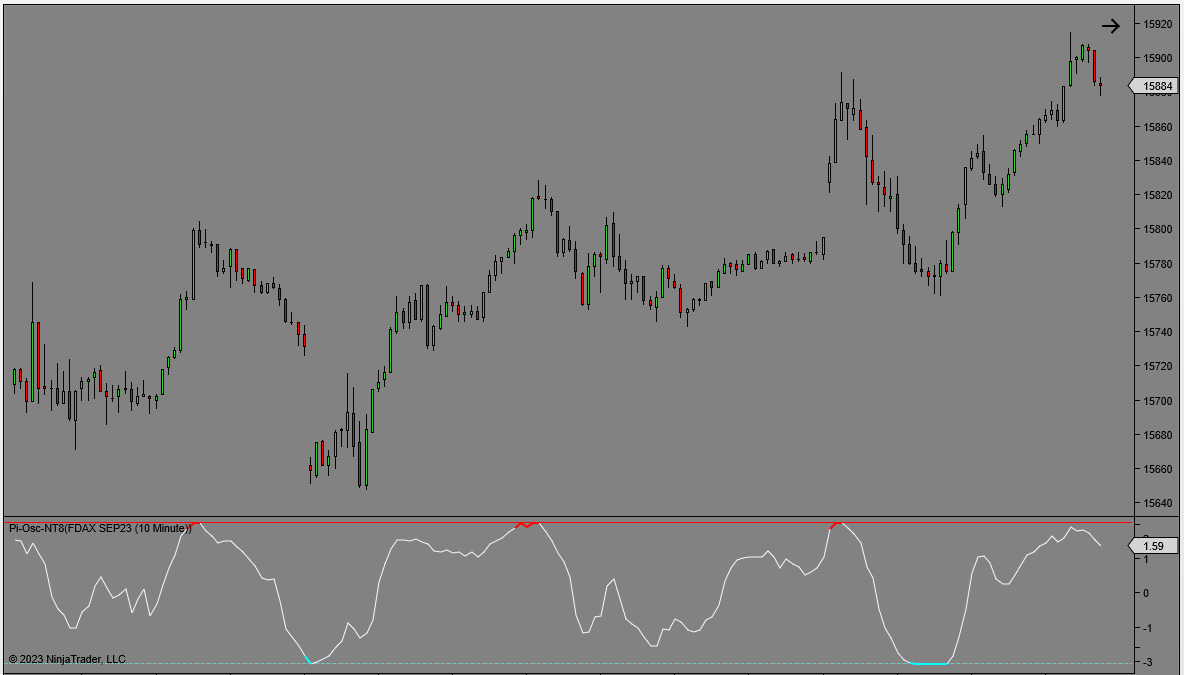The width and height of the screenshot is (1184, 675).
Task: Click the chart panel header area
Action: pyautogui.click(x=400, y=10)
